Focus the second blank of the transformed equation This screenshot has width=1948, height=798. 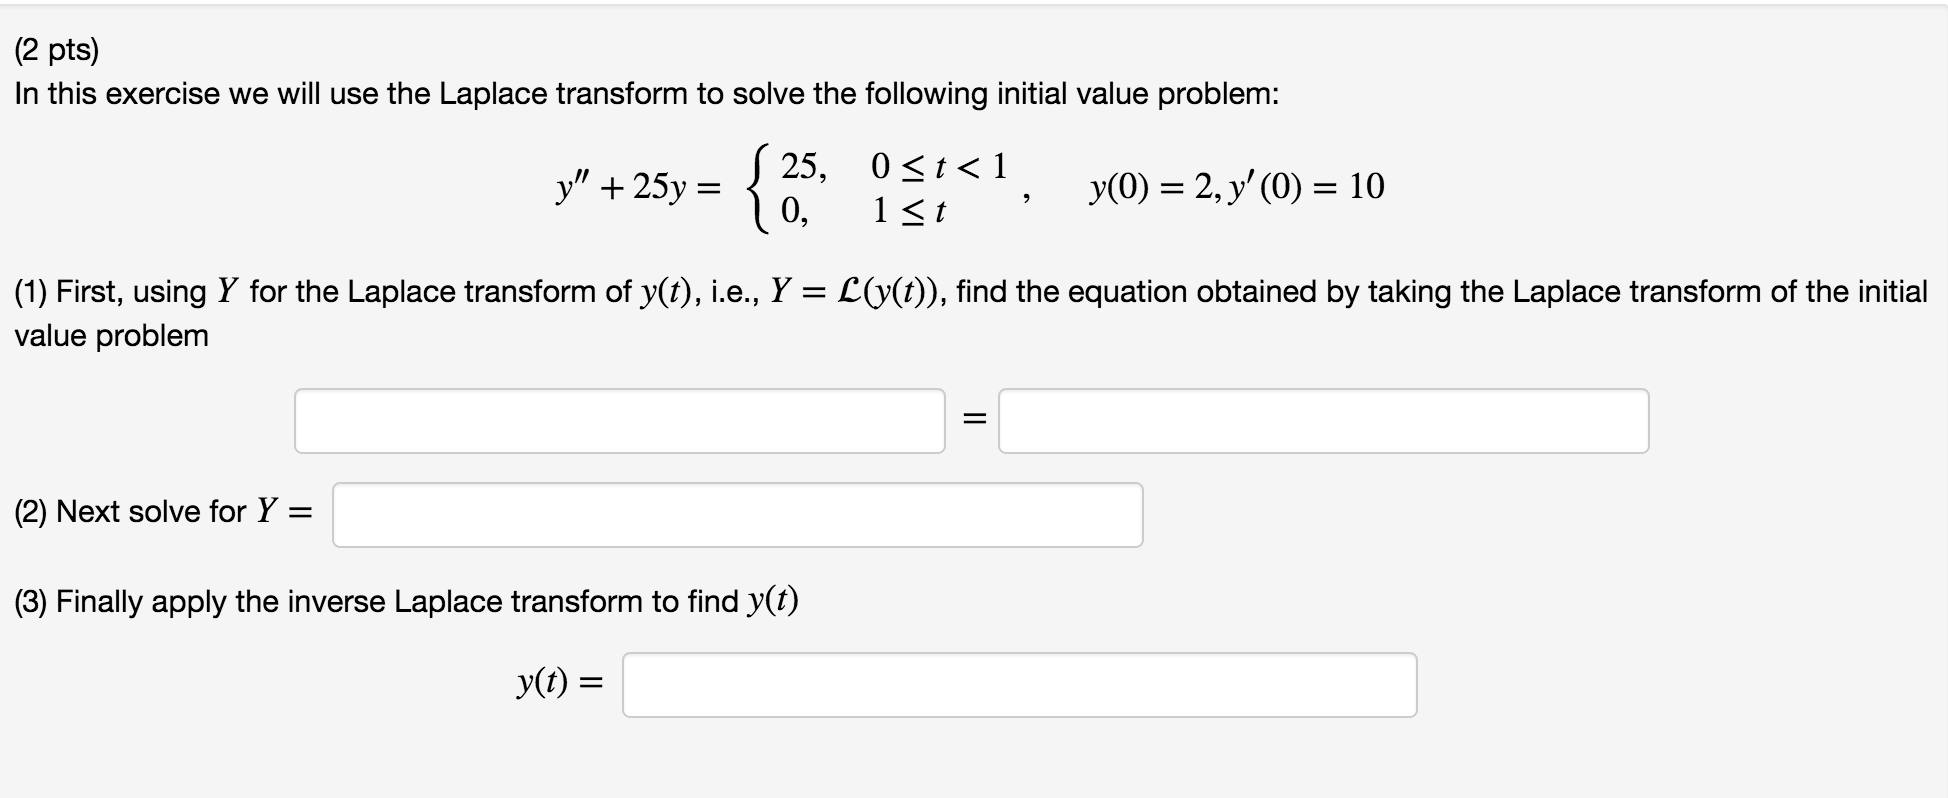coord(1323,420)
